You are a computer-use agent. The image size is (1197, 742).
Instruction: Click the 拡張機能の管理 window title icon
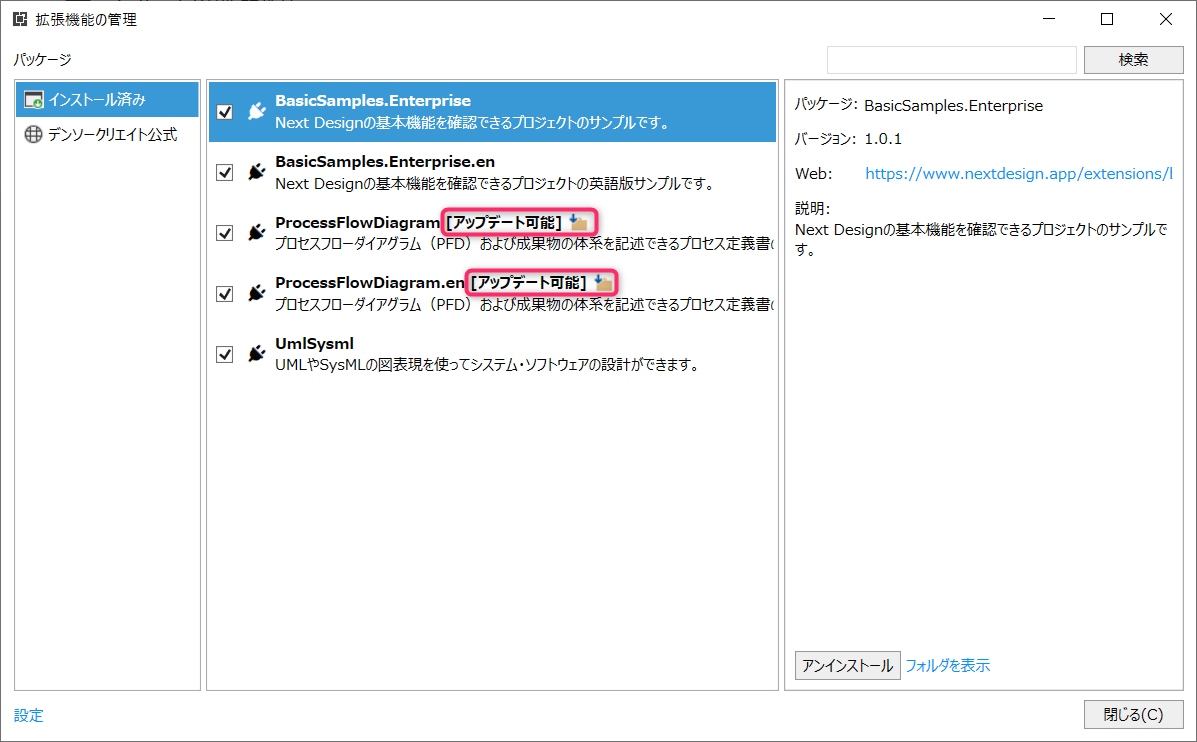click(x=20, y=19)
